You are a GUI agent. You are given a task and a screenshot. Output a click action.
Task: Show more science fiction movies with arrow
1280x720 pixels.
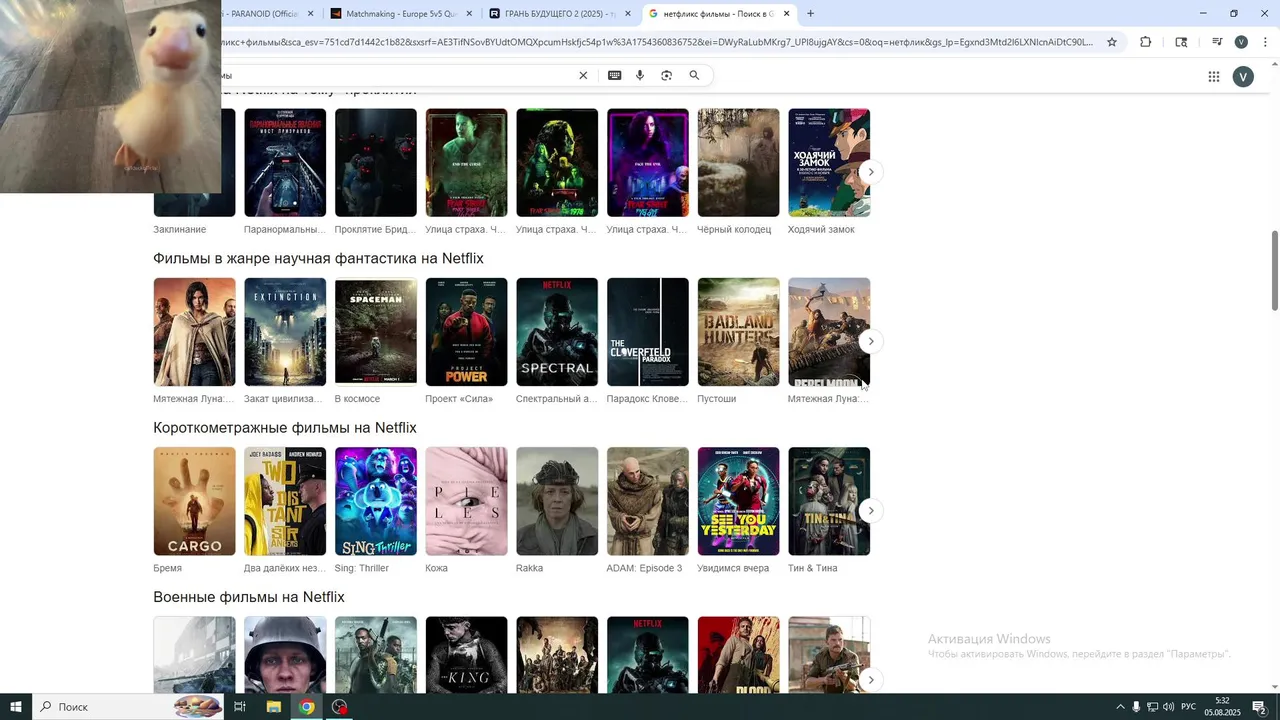[871, 342]
